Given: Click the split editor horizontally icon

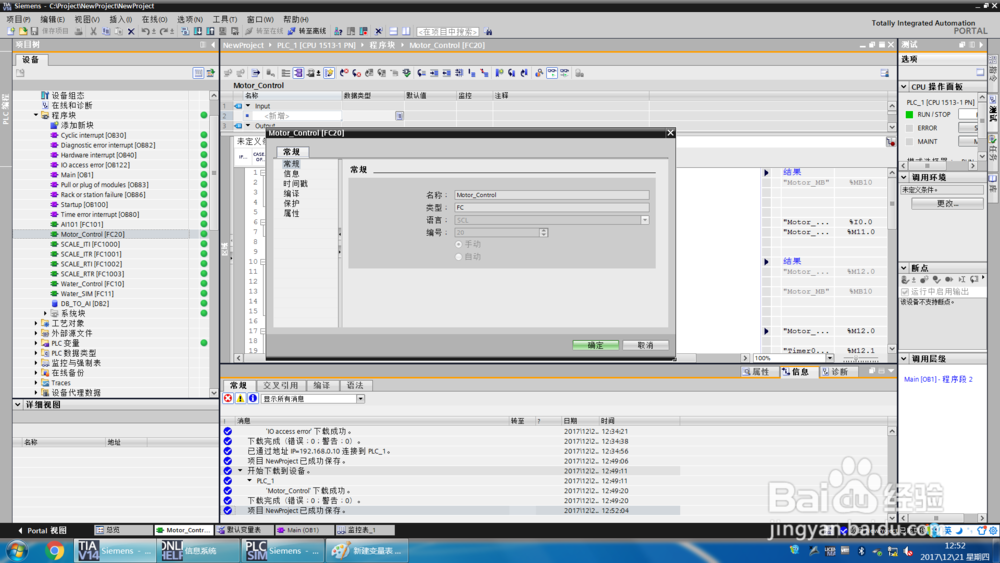Looking at the screenshot, I should (393, 31).
